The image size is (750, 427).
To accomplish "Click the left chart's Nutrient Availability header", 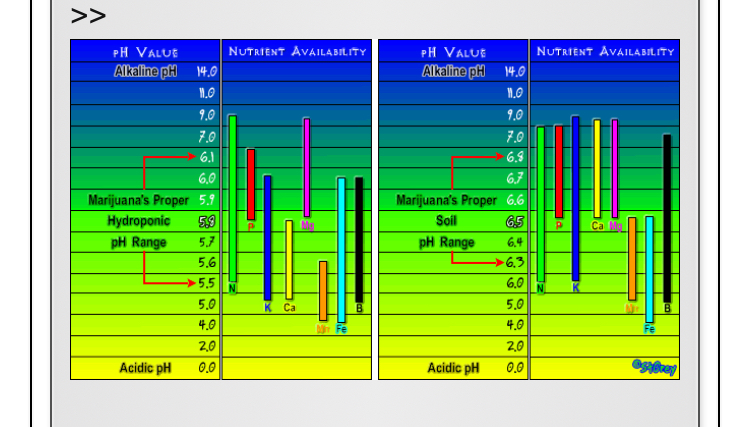I will (x=297, y=51).
